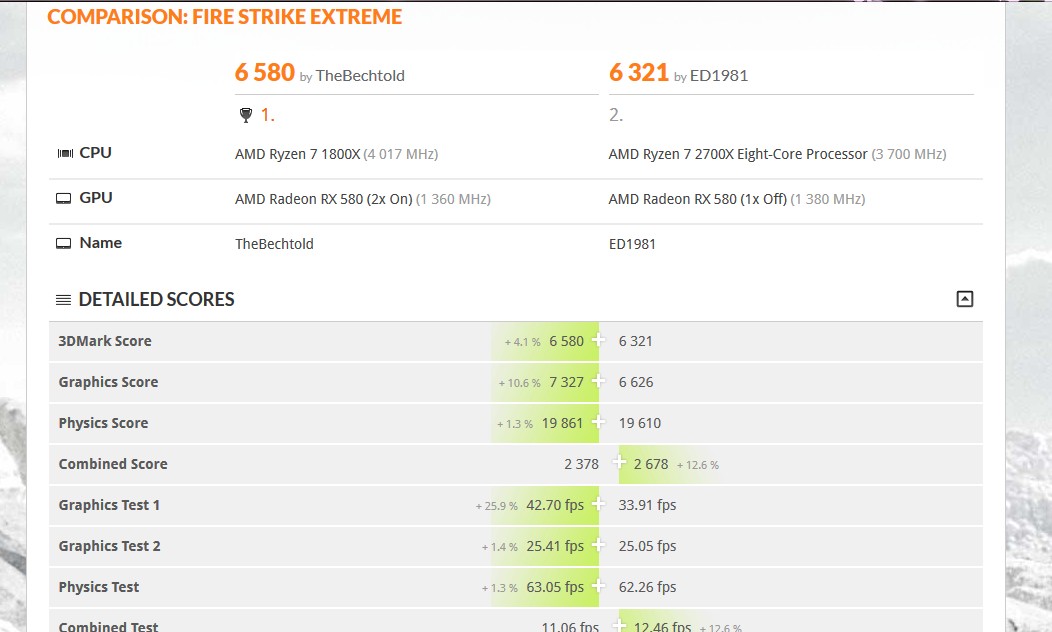
Task: Click the plus marker in Combined Score row
Action: click(619, 462)
